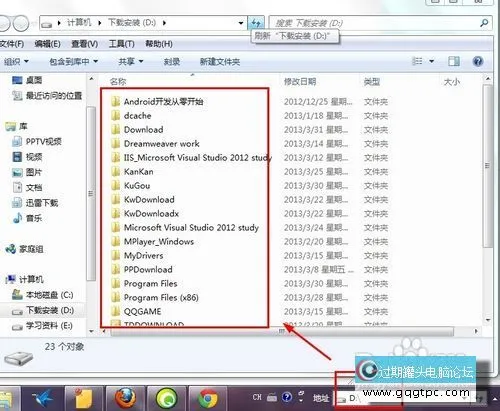The image size is (500, 411).
Task: Select 学习资料 (E:) drive
Action: coord(42,326)
